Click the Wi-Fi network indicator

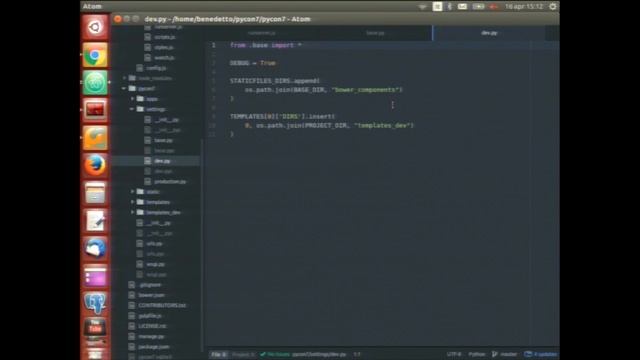[x=423, y=7]
